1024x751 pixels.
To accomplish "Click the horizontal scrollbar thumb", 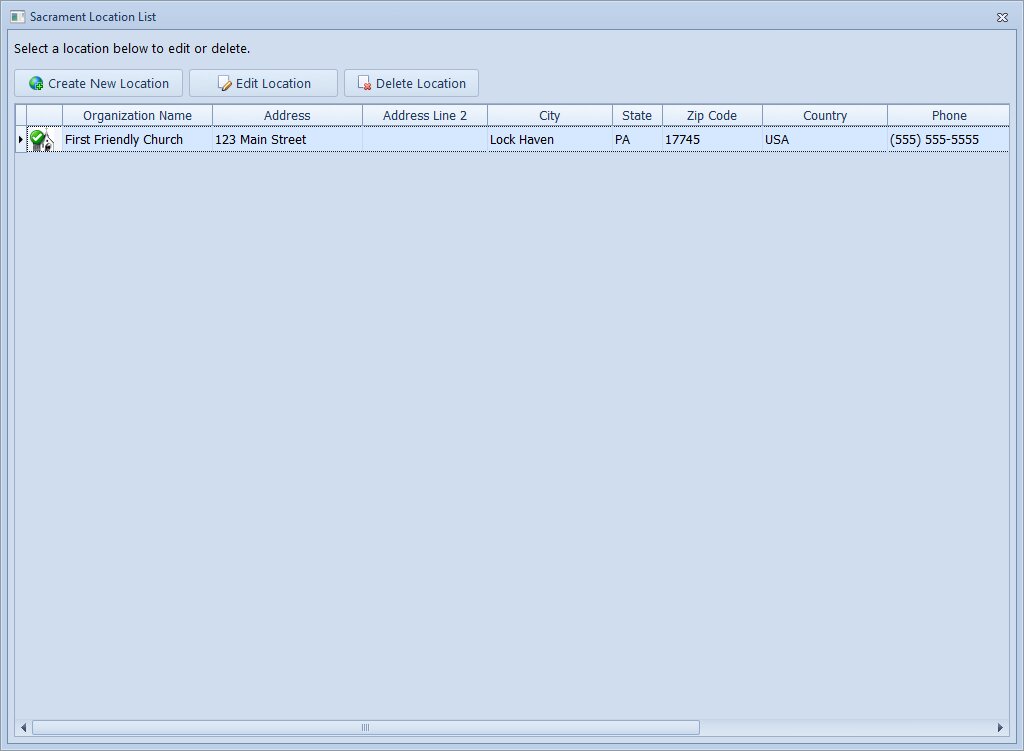I will 366,727.
